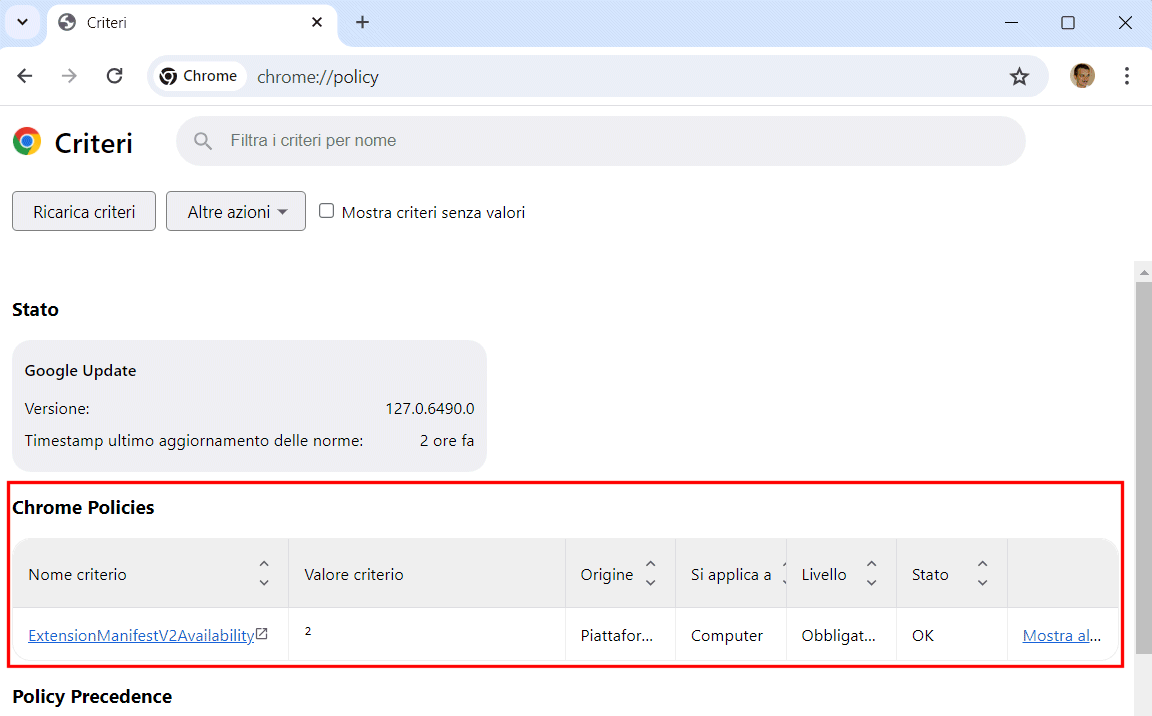The height and width of the screenshot is (716, 1152).
Task: Click the Chrome logo beside Criteri
Action: click(27, 141)
